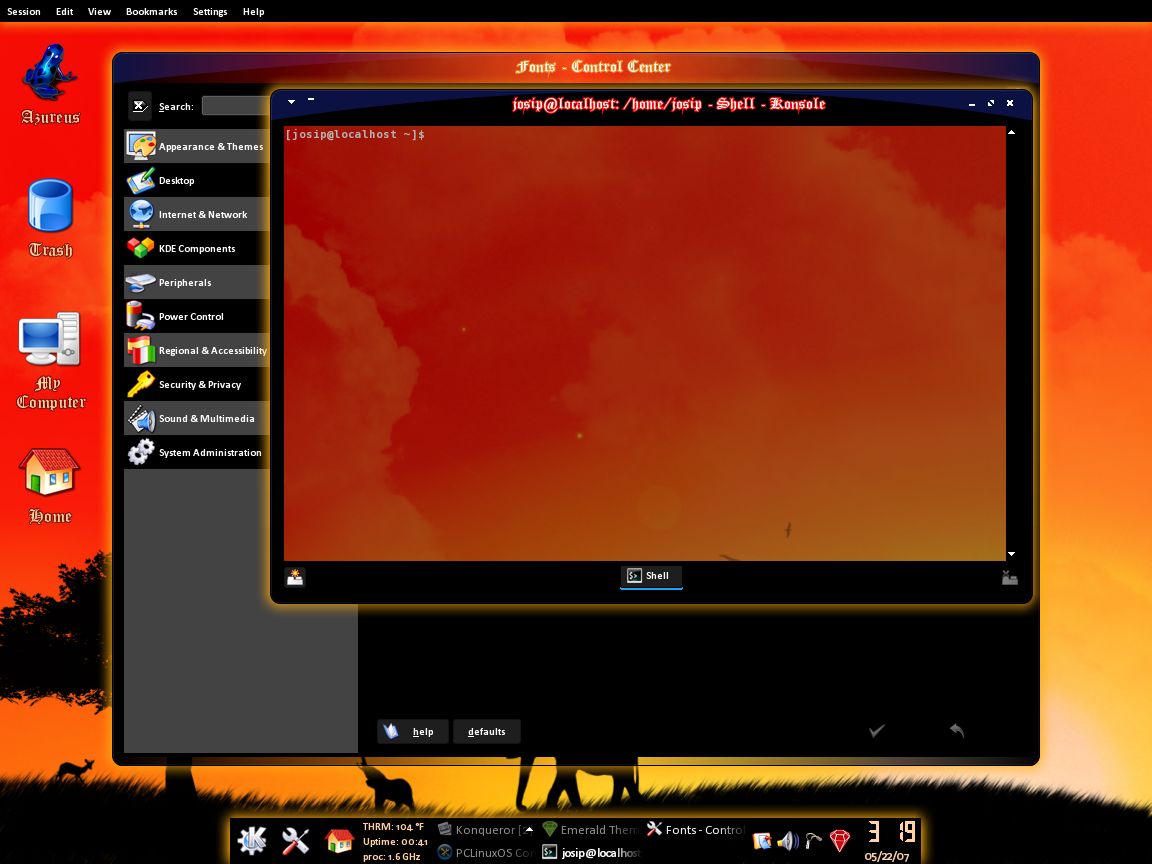Click the Konsole scrollbar down arrow
Screen dimensions: 1152x864
click(1012, 554)
